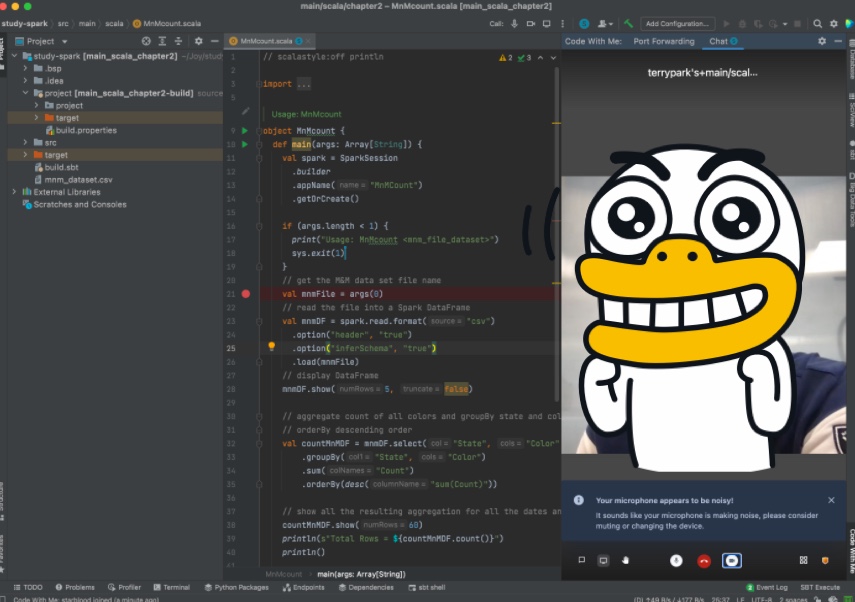The height and width of the screenshot is (602, 855).
Task: Toggle the breakpoint on line 21
Action: (x=246, y=294)
